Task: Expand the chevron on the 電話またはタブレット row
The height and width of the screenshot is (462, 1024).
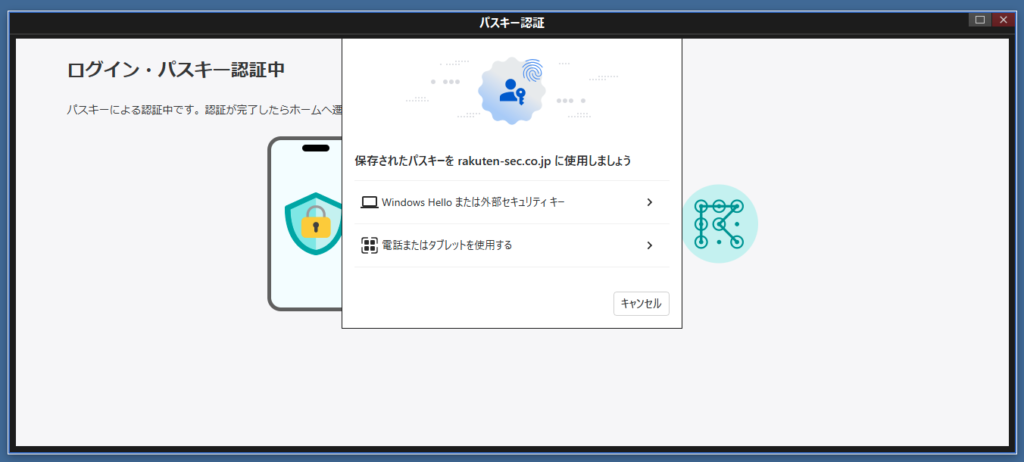Action: coord(649,246)
